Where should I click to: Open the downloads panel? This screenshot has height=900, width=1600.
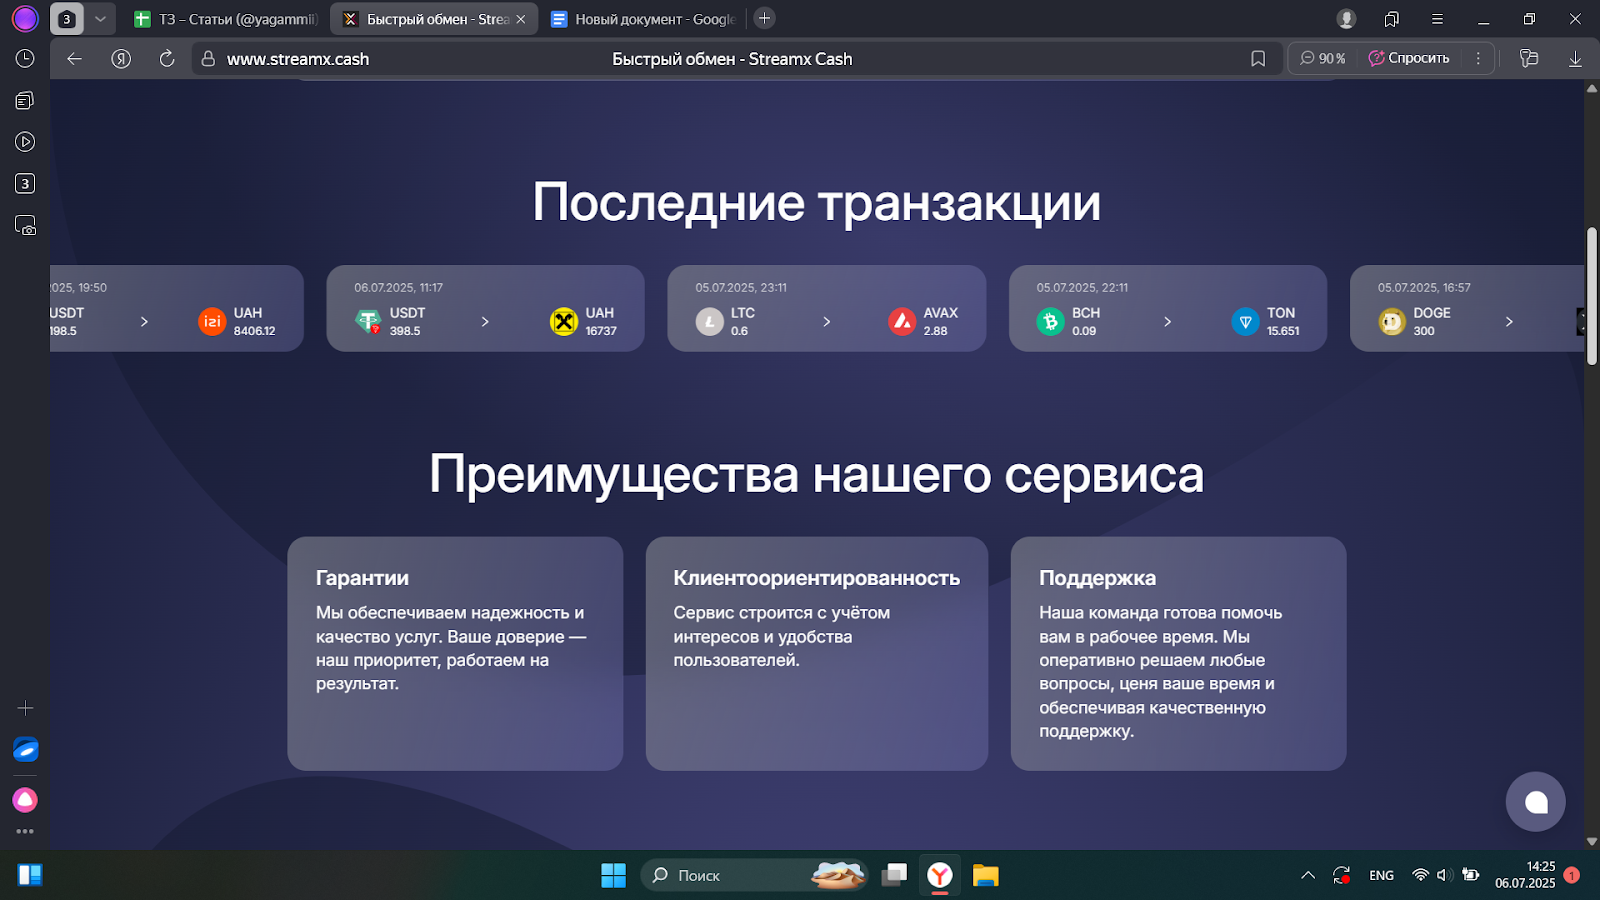(x=1575, y=59)
